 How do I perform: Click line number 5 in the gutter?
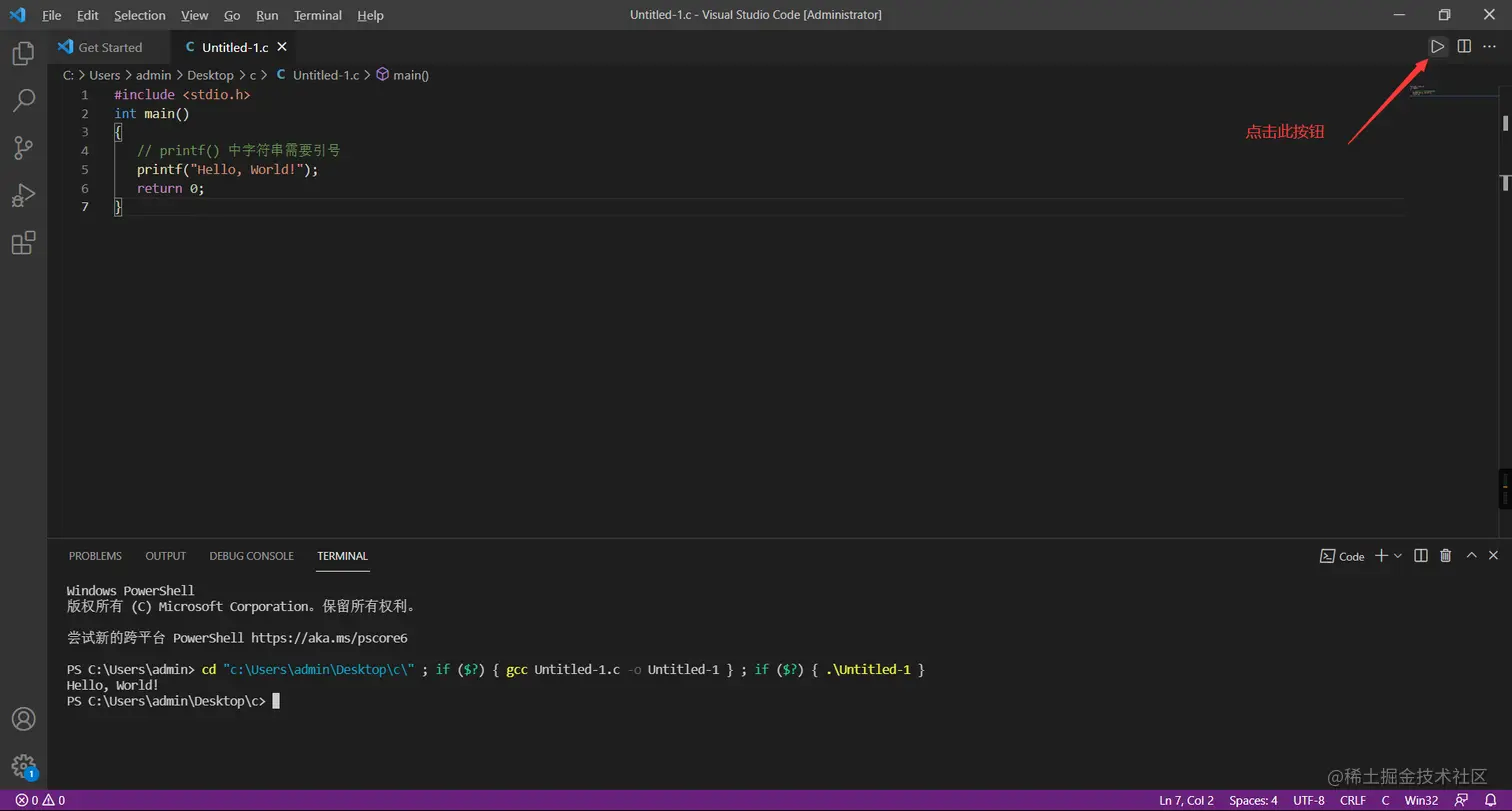click(x=85, y=169)
